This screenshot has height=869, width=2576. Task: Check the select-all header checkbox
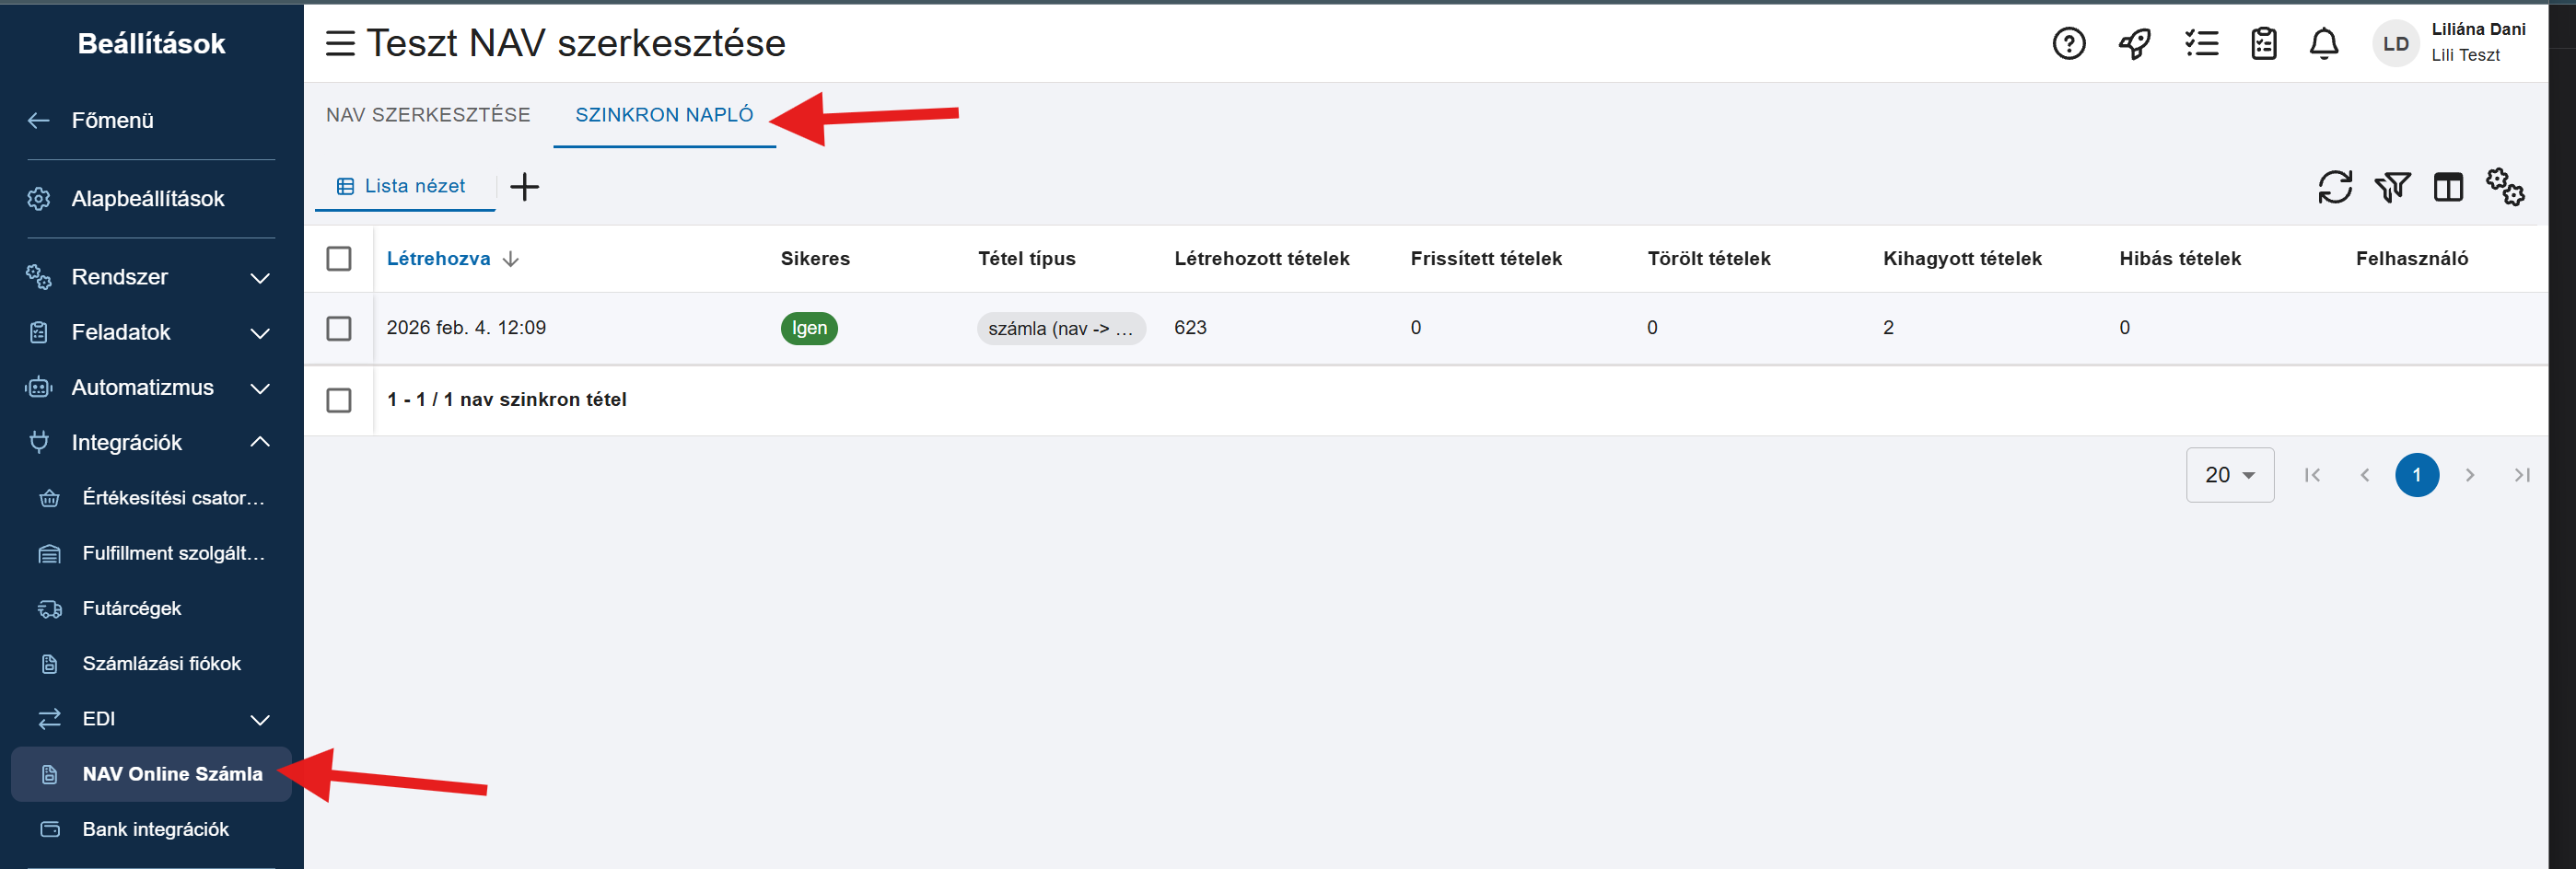(x=339, y=259)
